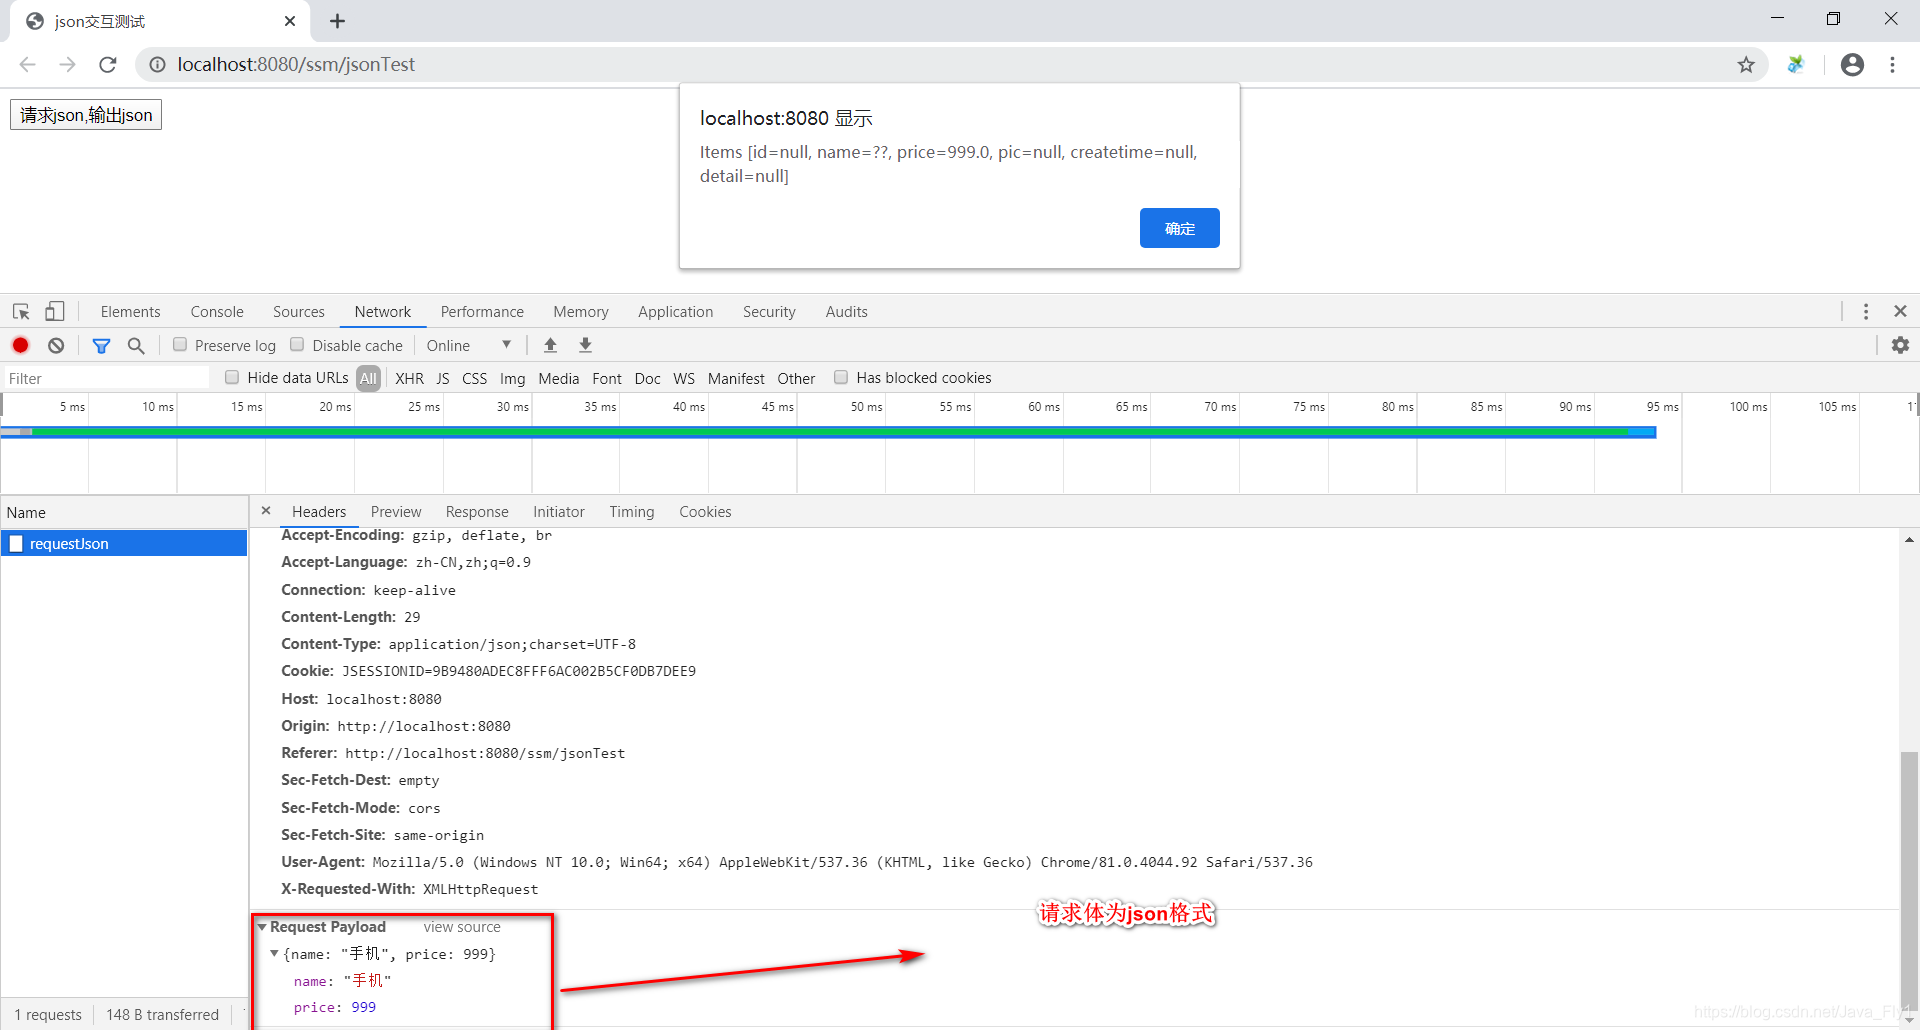
Task: Open the browser extension icon
Action: tap(1796, 64)
